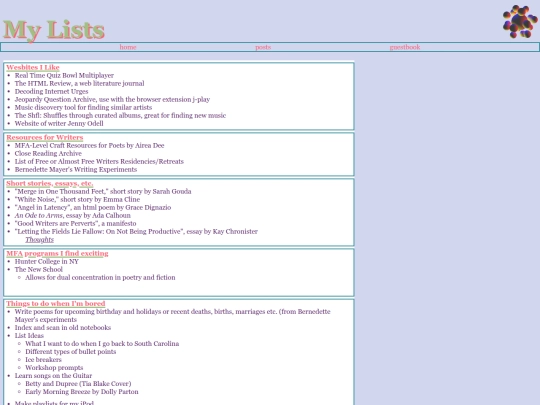Open Decoding Internet Urges
The image size is (540, 405).
(x=51, y=91)
